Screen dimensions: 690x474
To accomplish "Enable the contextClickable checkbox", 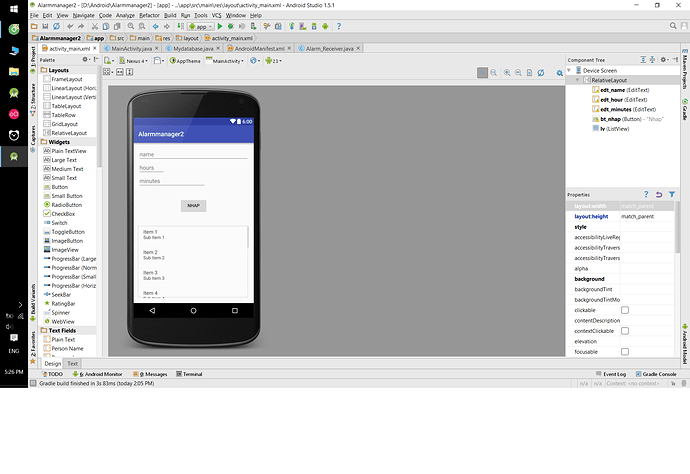I will (625, 330).
